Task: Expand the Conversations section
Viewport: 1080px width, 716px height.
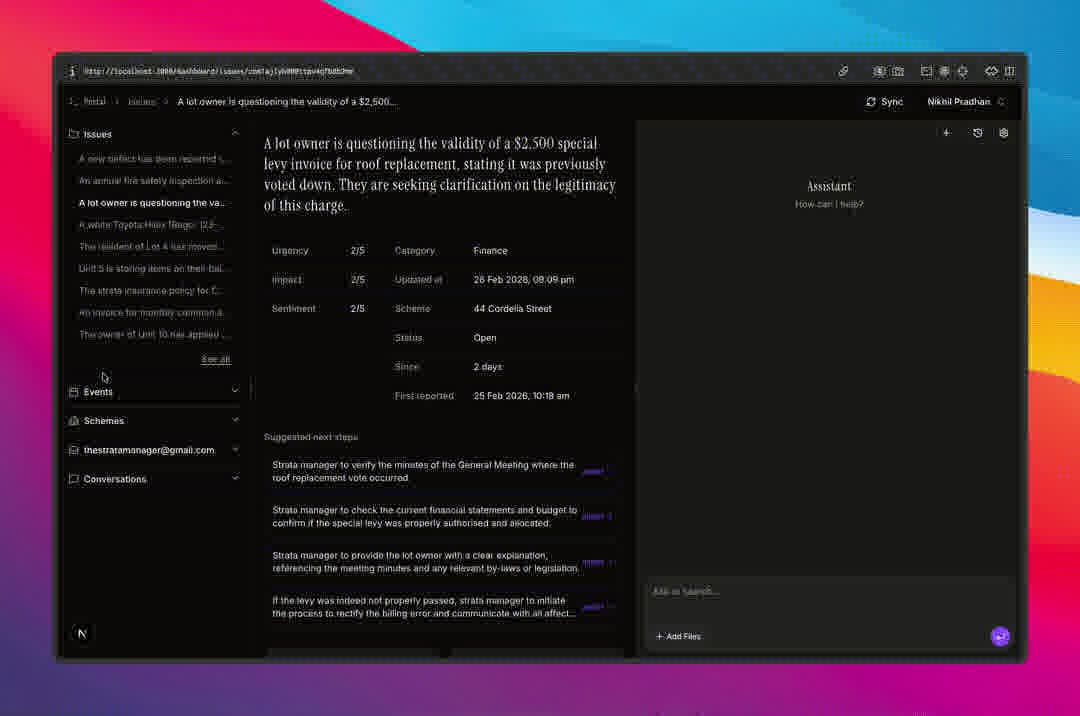Action: (235, 479)
